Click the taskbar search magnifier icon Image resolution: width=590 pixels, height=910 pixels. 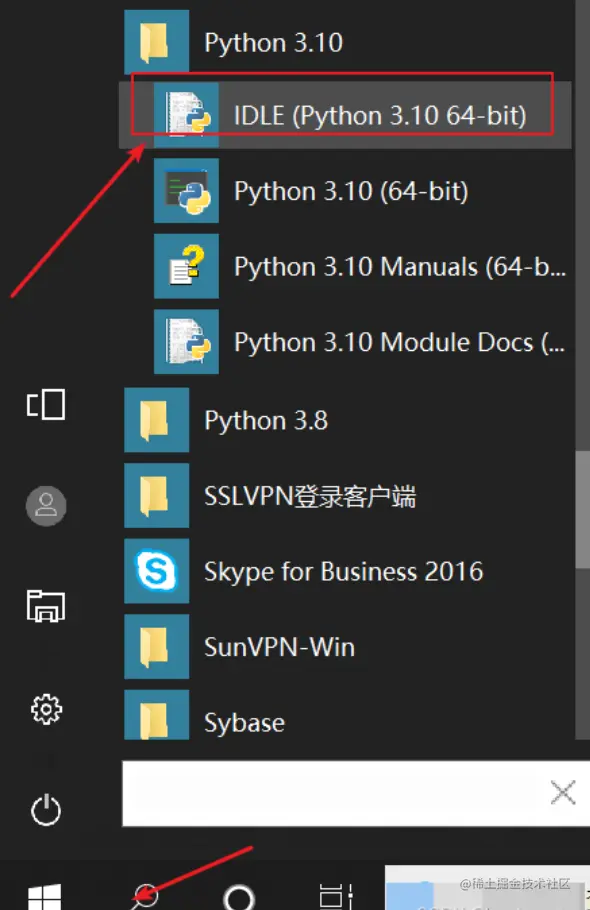pos(145,897)
